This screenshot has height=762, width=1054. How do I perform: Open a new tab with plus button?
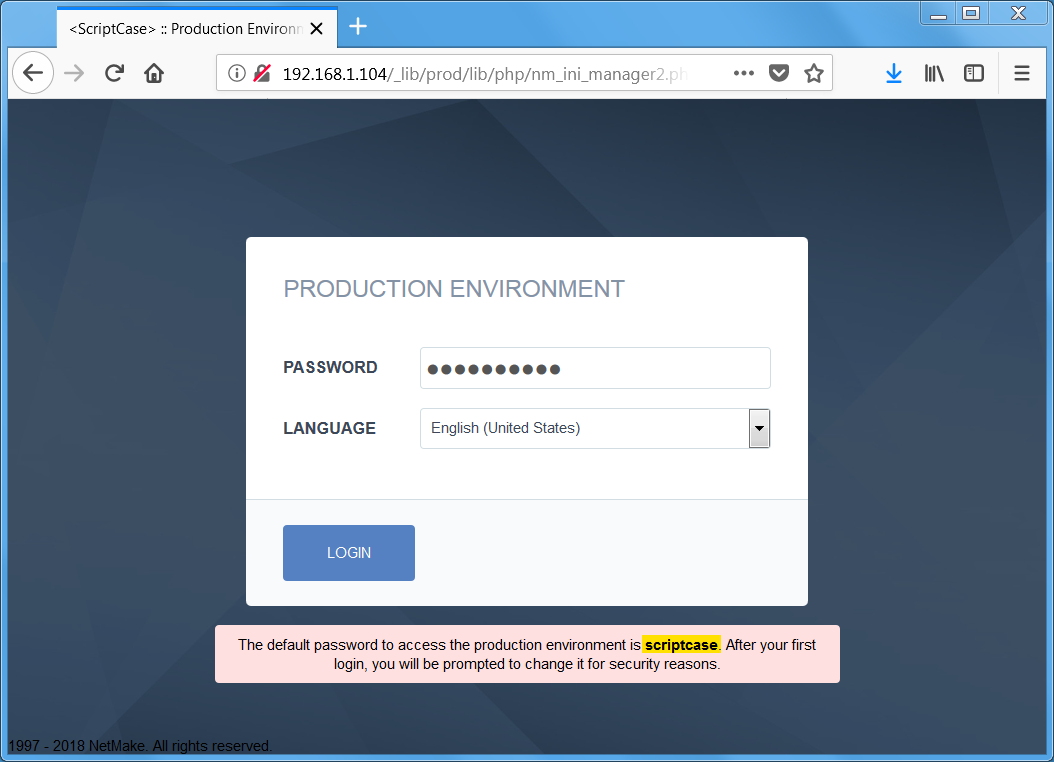pyautogui.click(x=358, y=27)
